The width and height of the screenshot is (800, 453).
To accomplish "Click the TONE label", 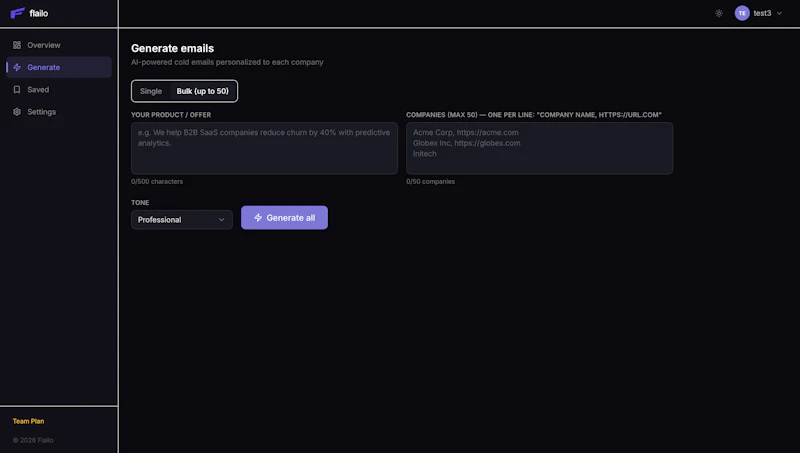I will 140,203.
